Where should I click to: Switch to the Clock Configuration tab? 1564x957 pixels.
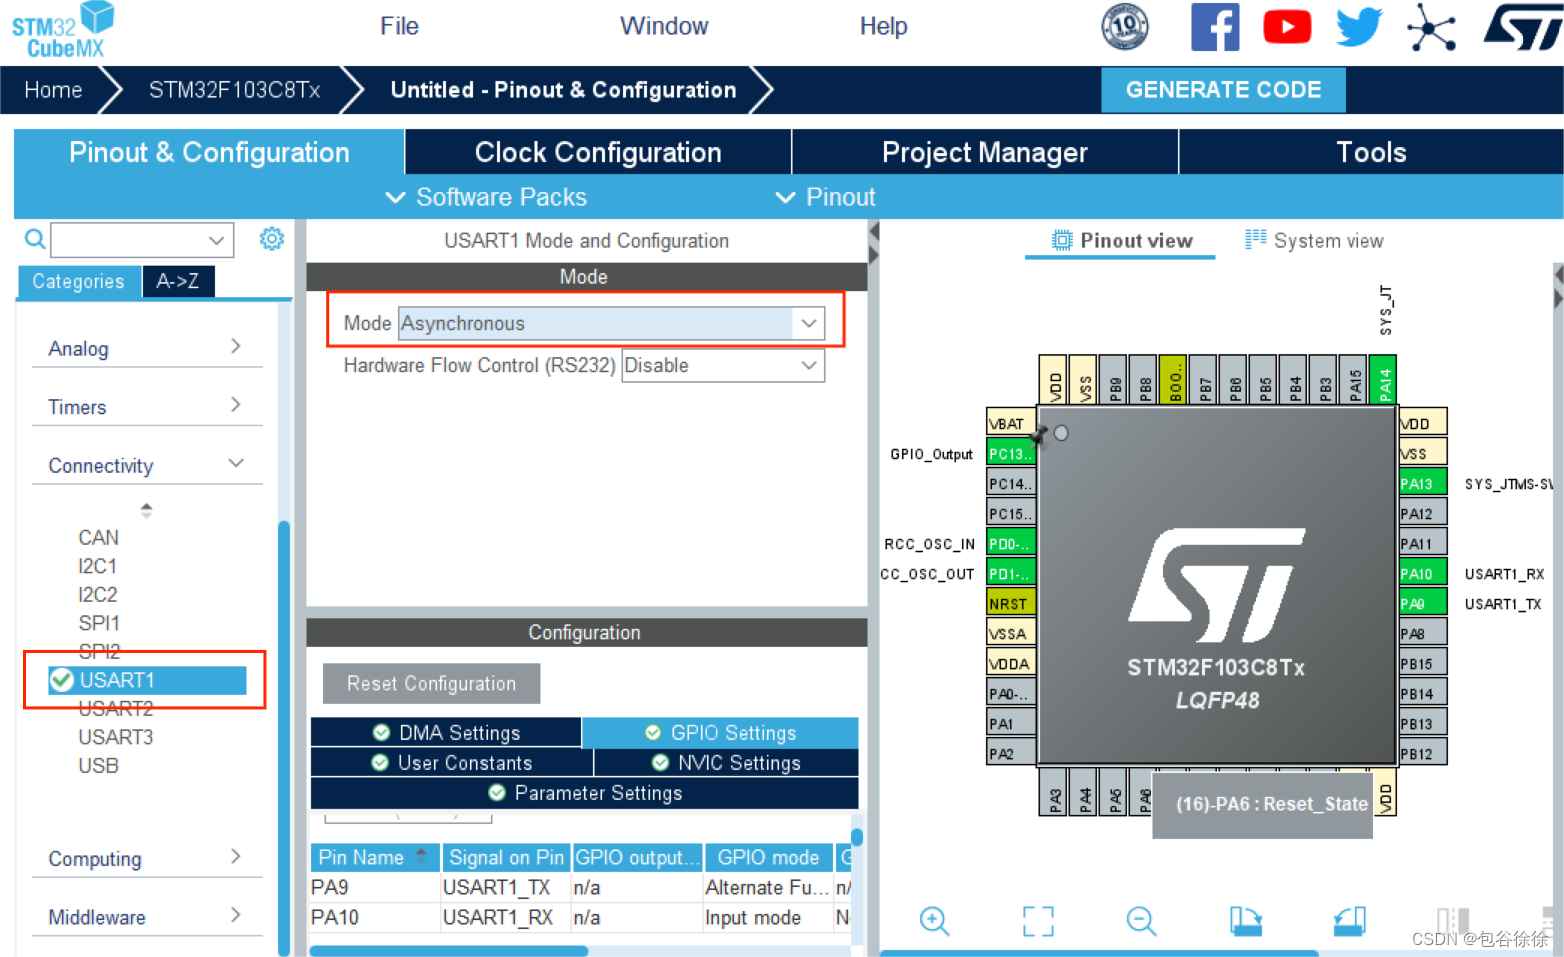pos(598,152)
